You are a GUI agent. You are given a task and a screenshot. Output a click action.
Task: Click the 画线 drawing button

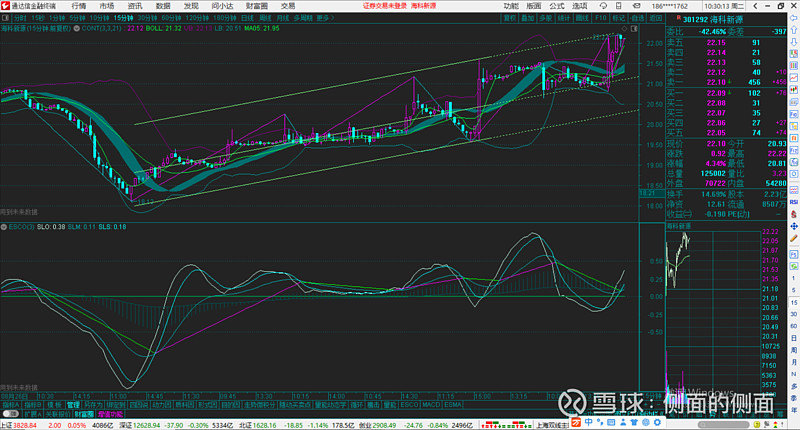[582, 18]
